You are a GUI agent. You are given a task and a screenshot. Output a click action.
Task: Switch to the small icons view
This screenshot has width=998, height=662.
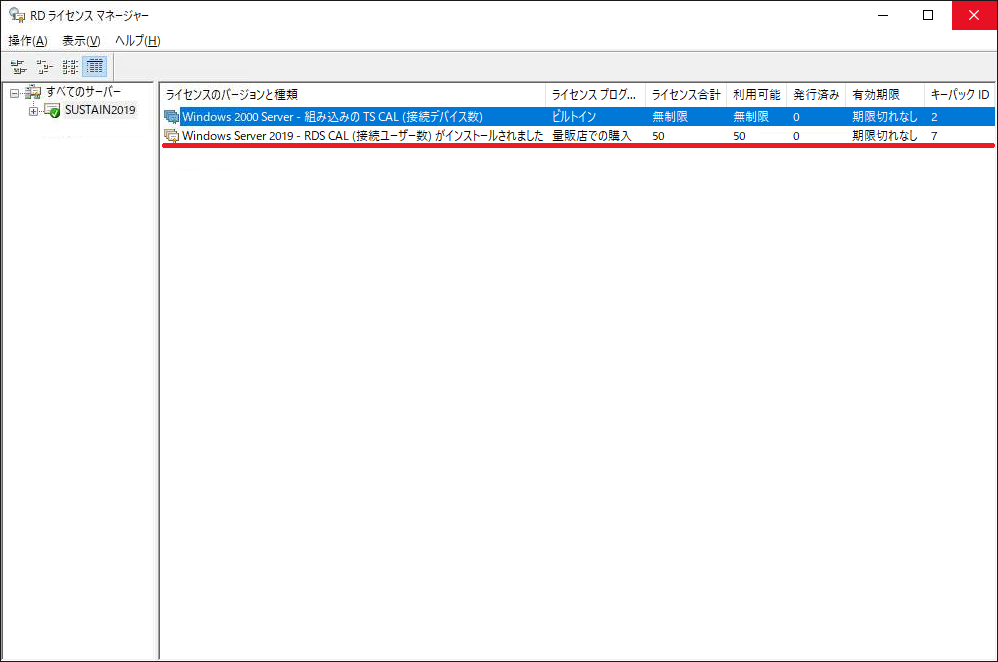(45, 66)
